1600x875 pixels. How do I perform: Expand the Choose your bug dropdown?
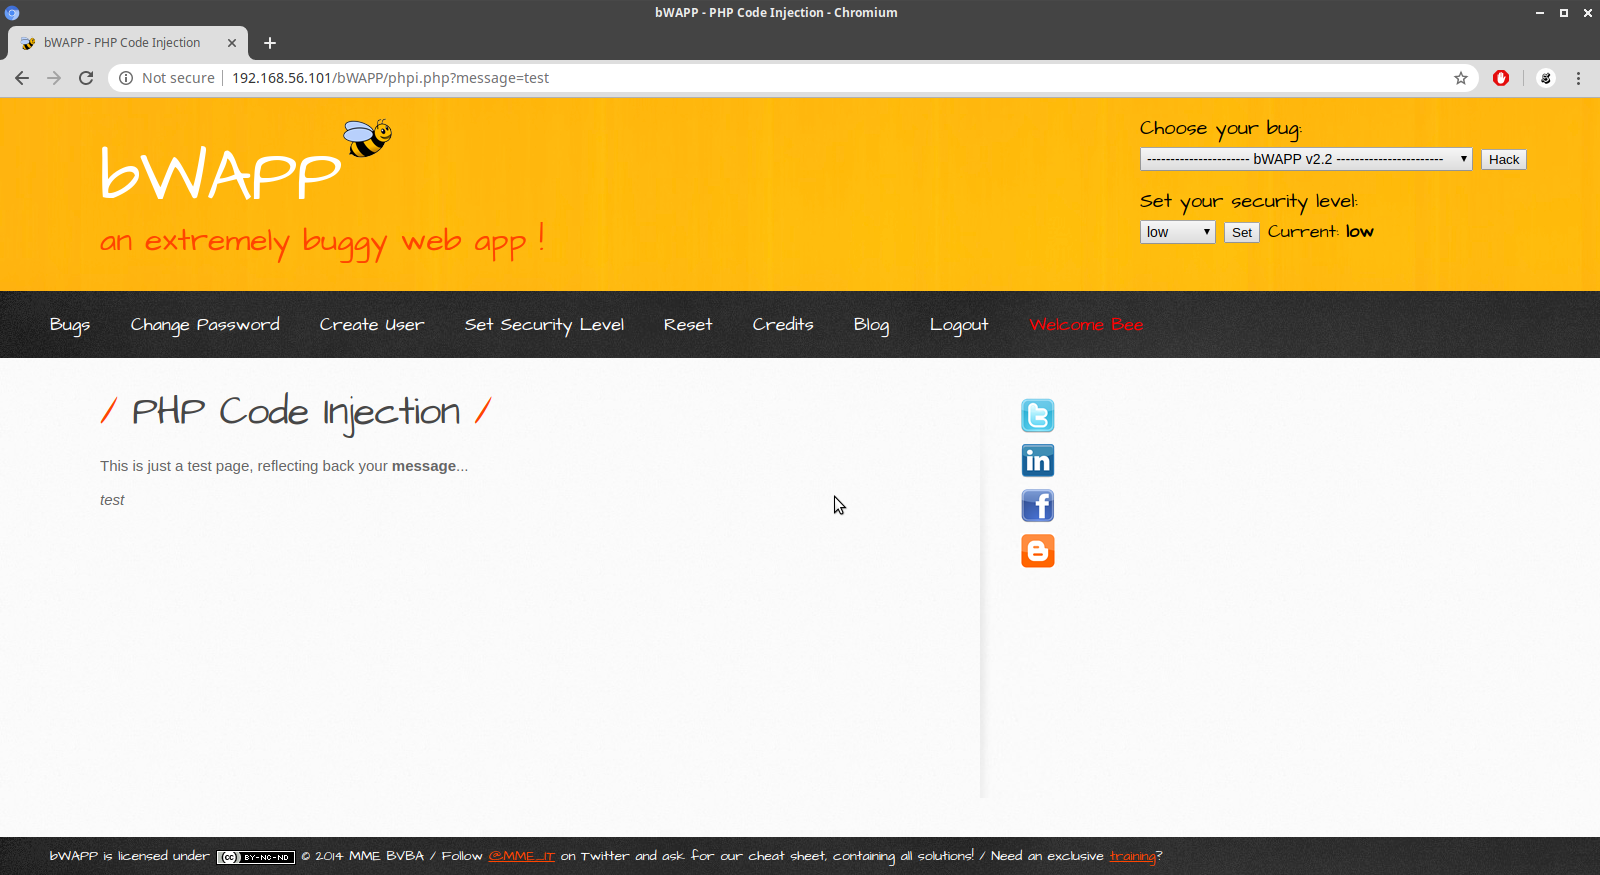[1306, 159]
